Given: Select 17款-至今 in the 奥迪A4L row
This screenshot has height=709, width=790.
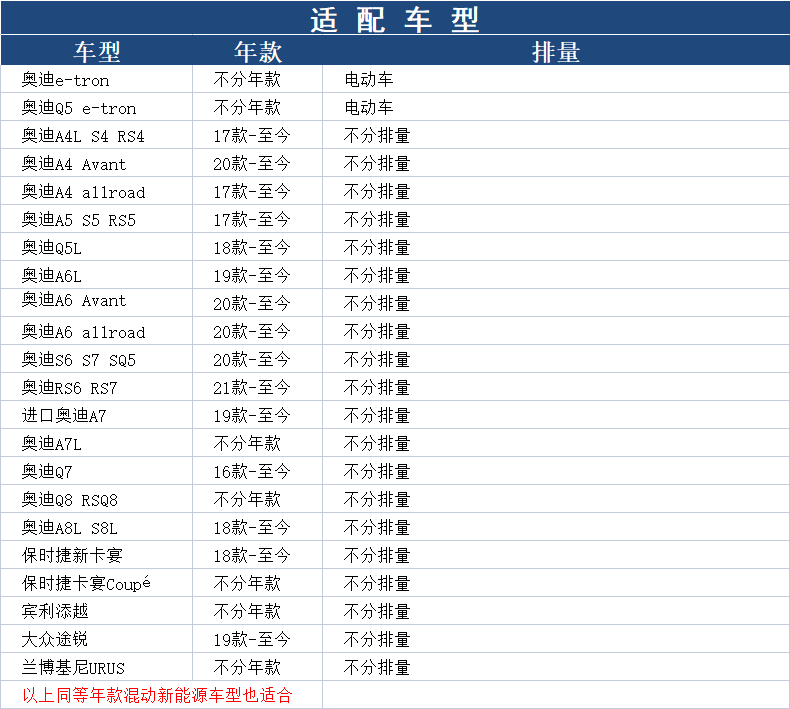Looking at the screenshot, I should point(252,136).
